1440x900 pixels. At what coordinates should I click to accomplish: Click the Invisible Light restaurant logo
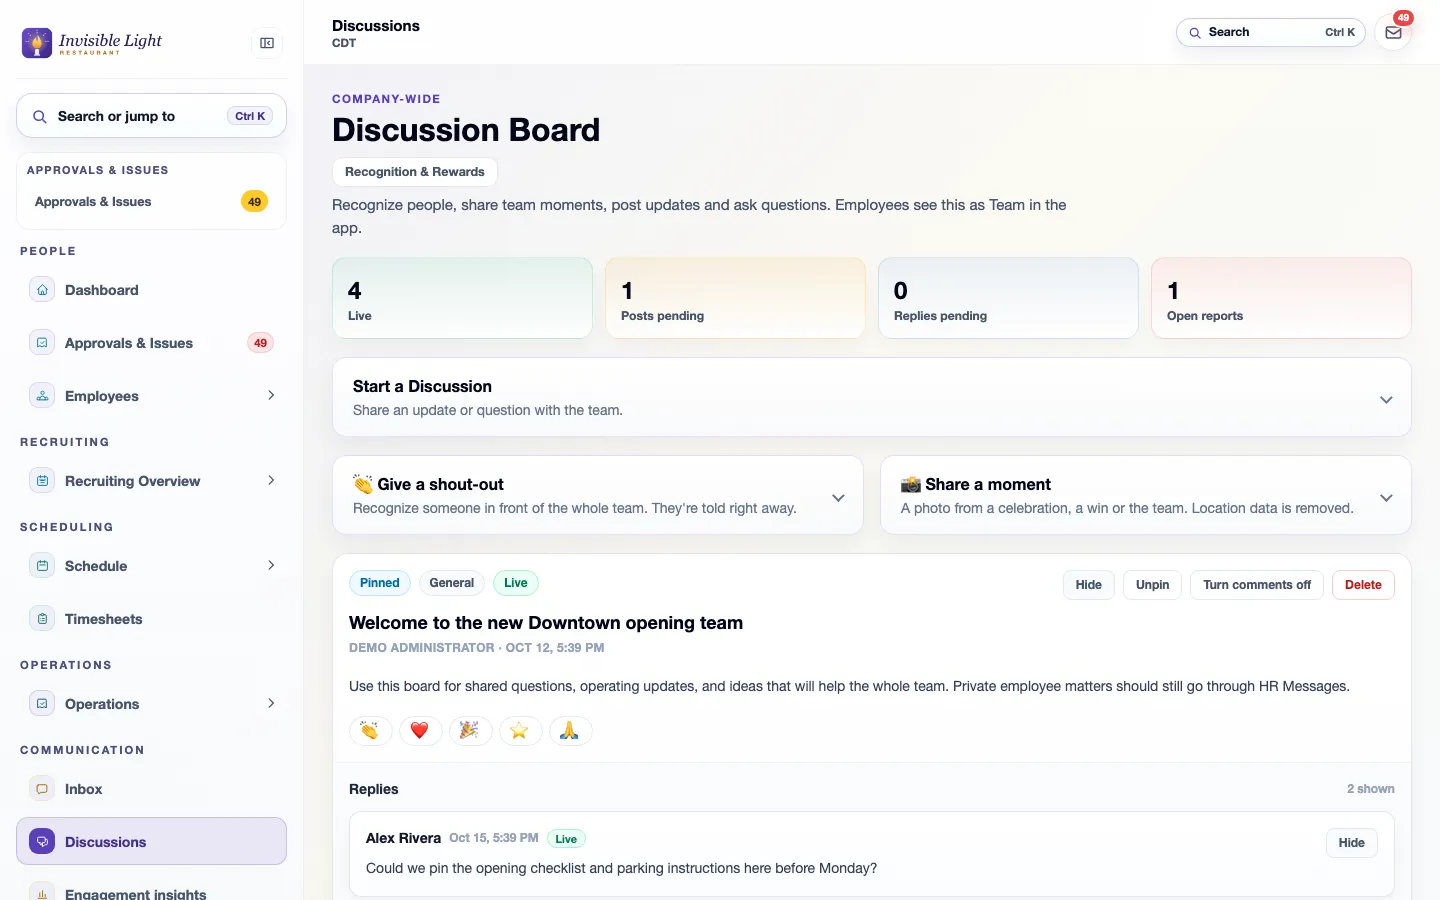tap(92, 42)
